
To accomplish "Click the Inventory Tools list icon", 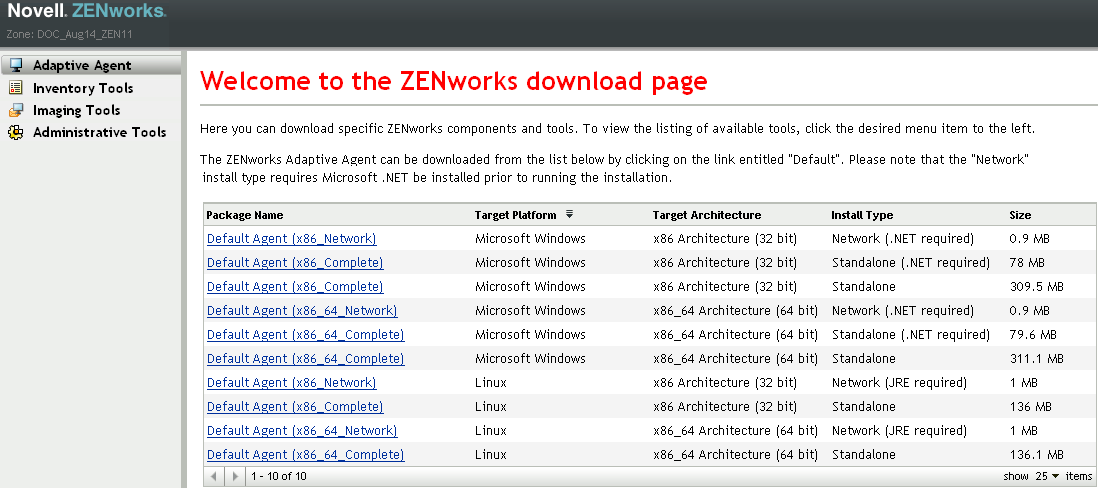I will [x=16, y=88].
